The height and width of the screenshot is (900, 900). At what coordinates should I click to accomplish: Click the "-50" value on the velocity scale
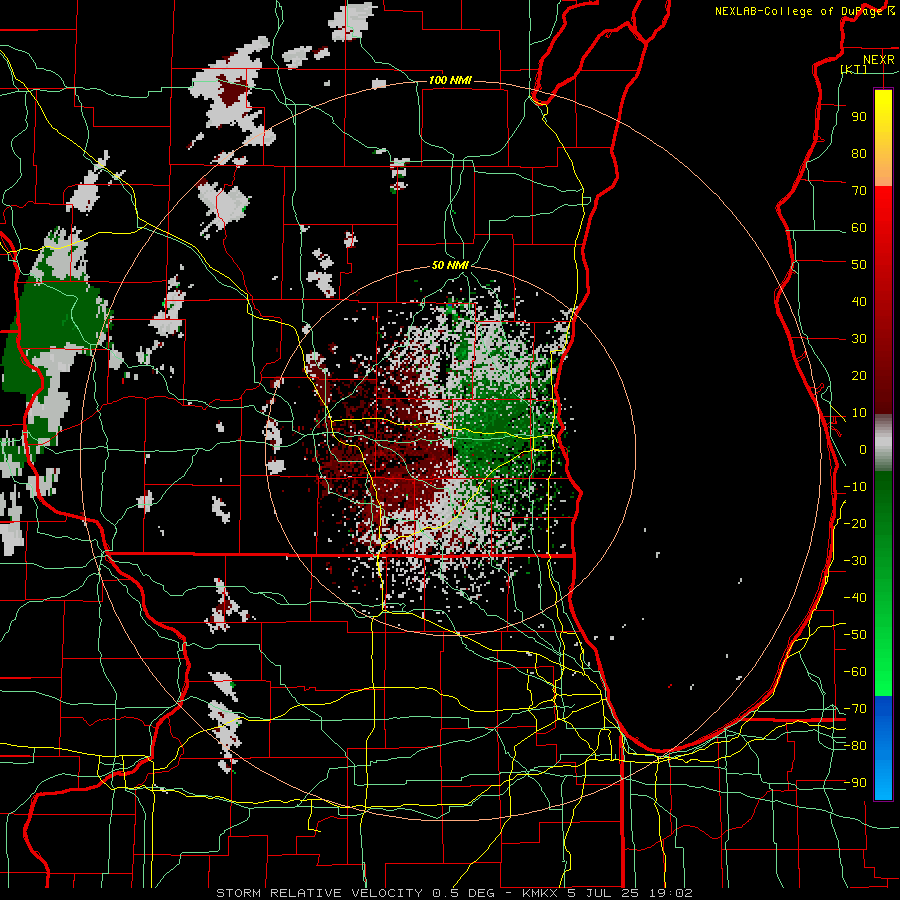coord(855,635)
